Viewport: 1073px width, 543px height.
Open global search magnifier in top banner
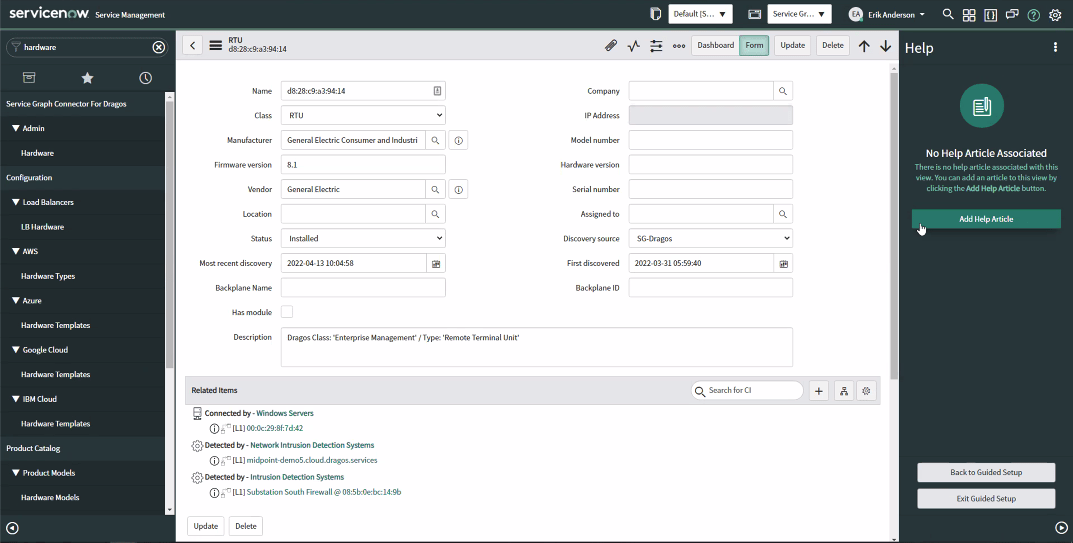point(948,14)
